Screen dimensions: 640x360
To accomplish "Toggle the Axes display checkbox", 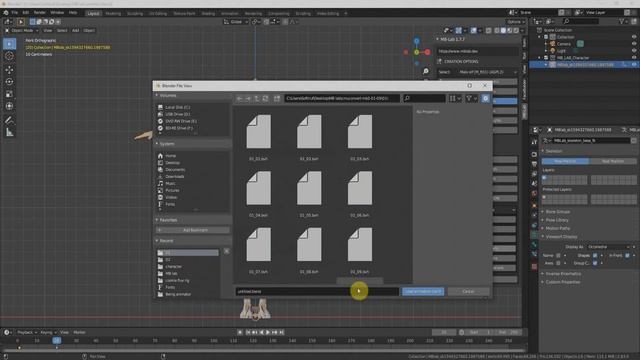I will pos(558,263).
